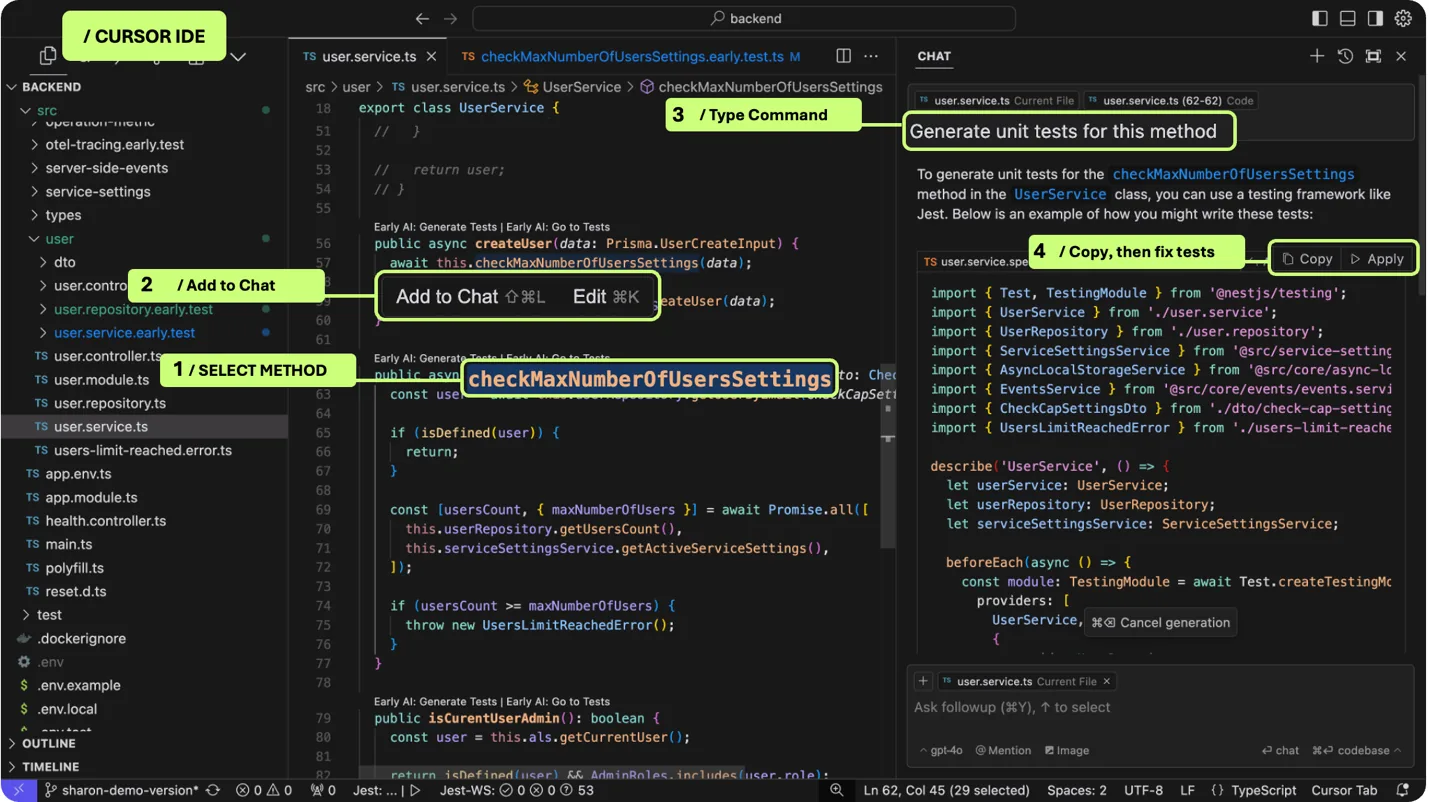
Task: Expand the server-side-events folder
Action: click(106, 168)
